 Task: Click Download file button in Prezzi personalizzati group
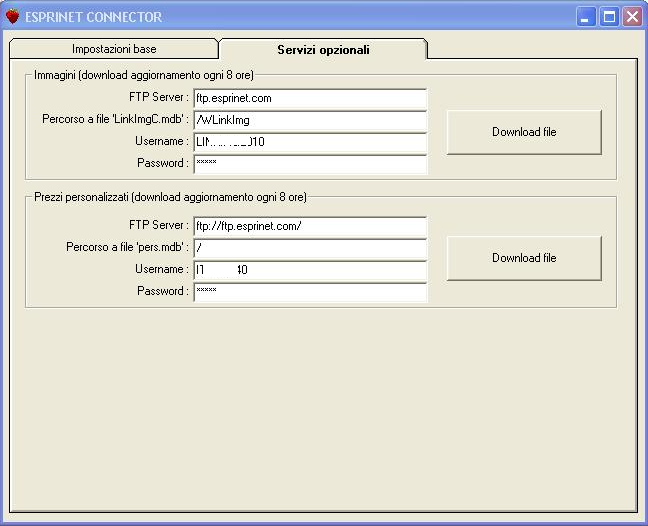(524, 258)
